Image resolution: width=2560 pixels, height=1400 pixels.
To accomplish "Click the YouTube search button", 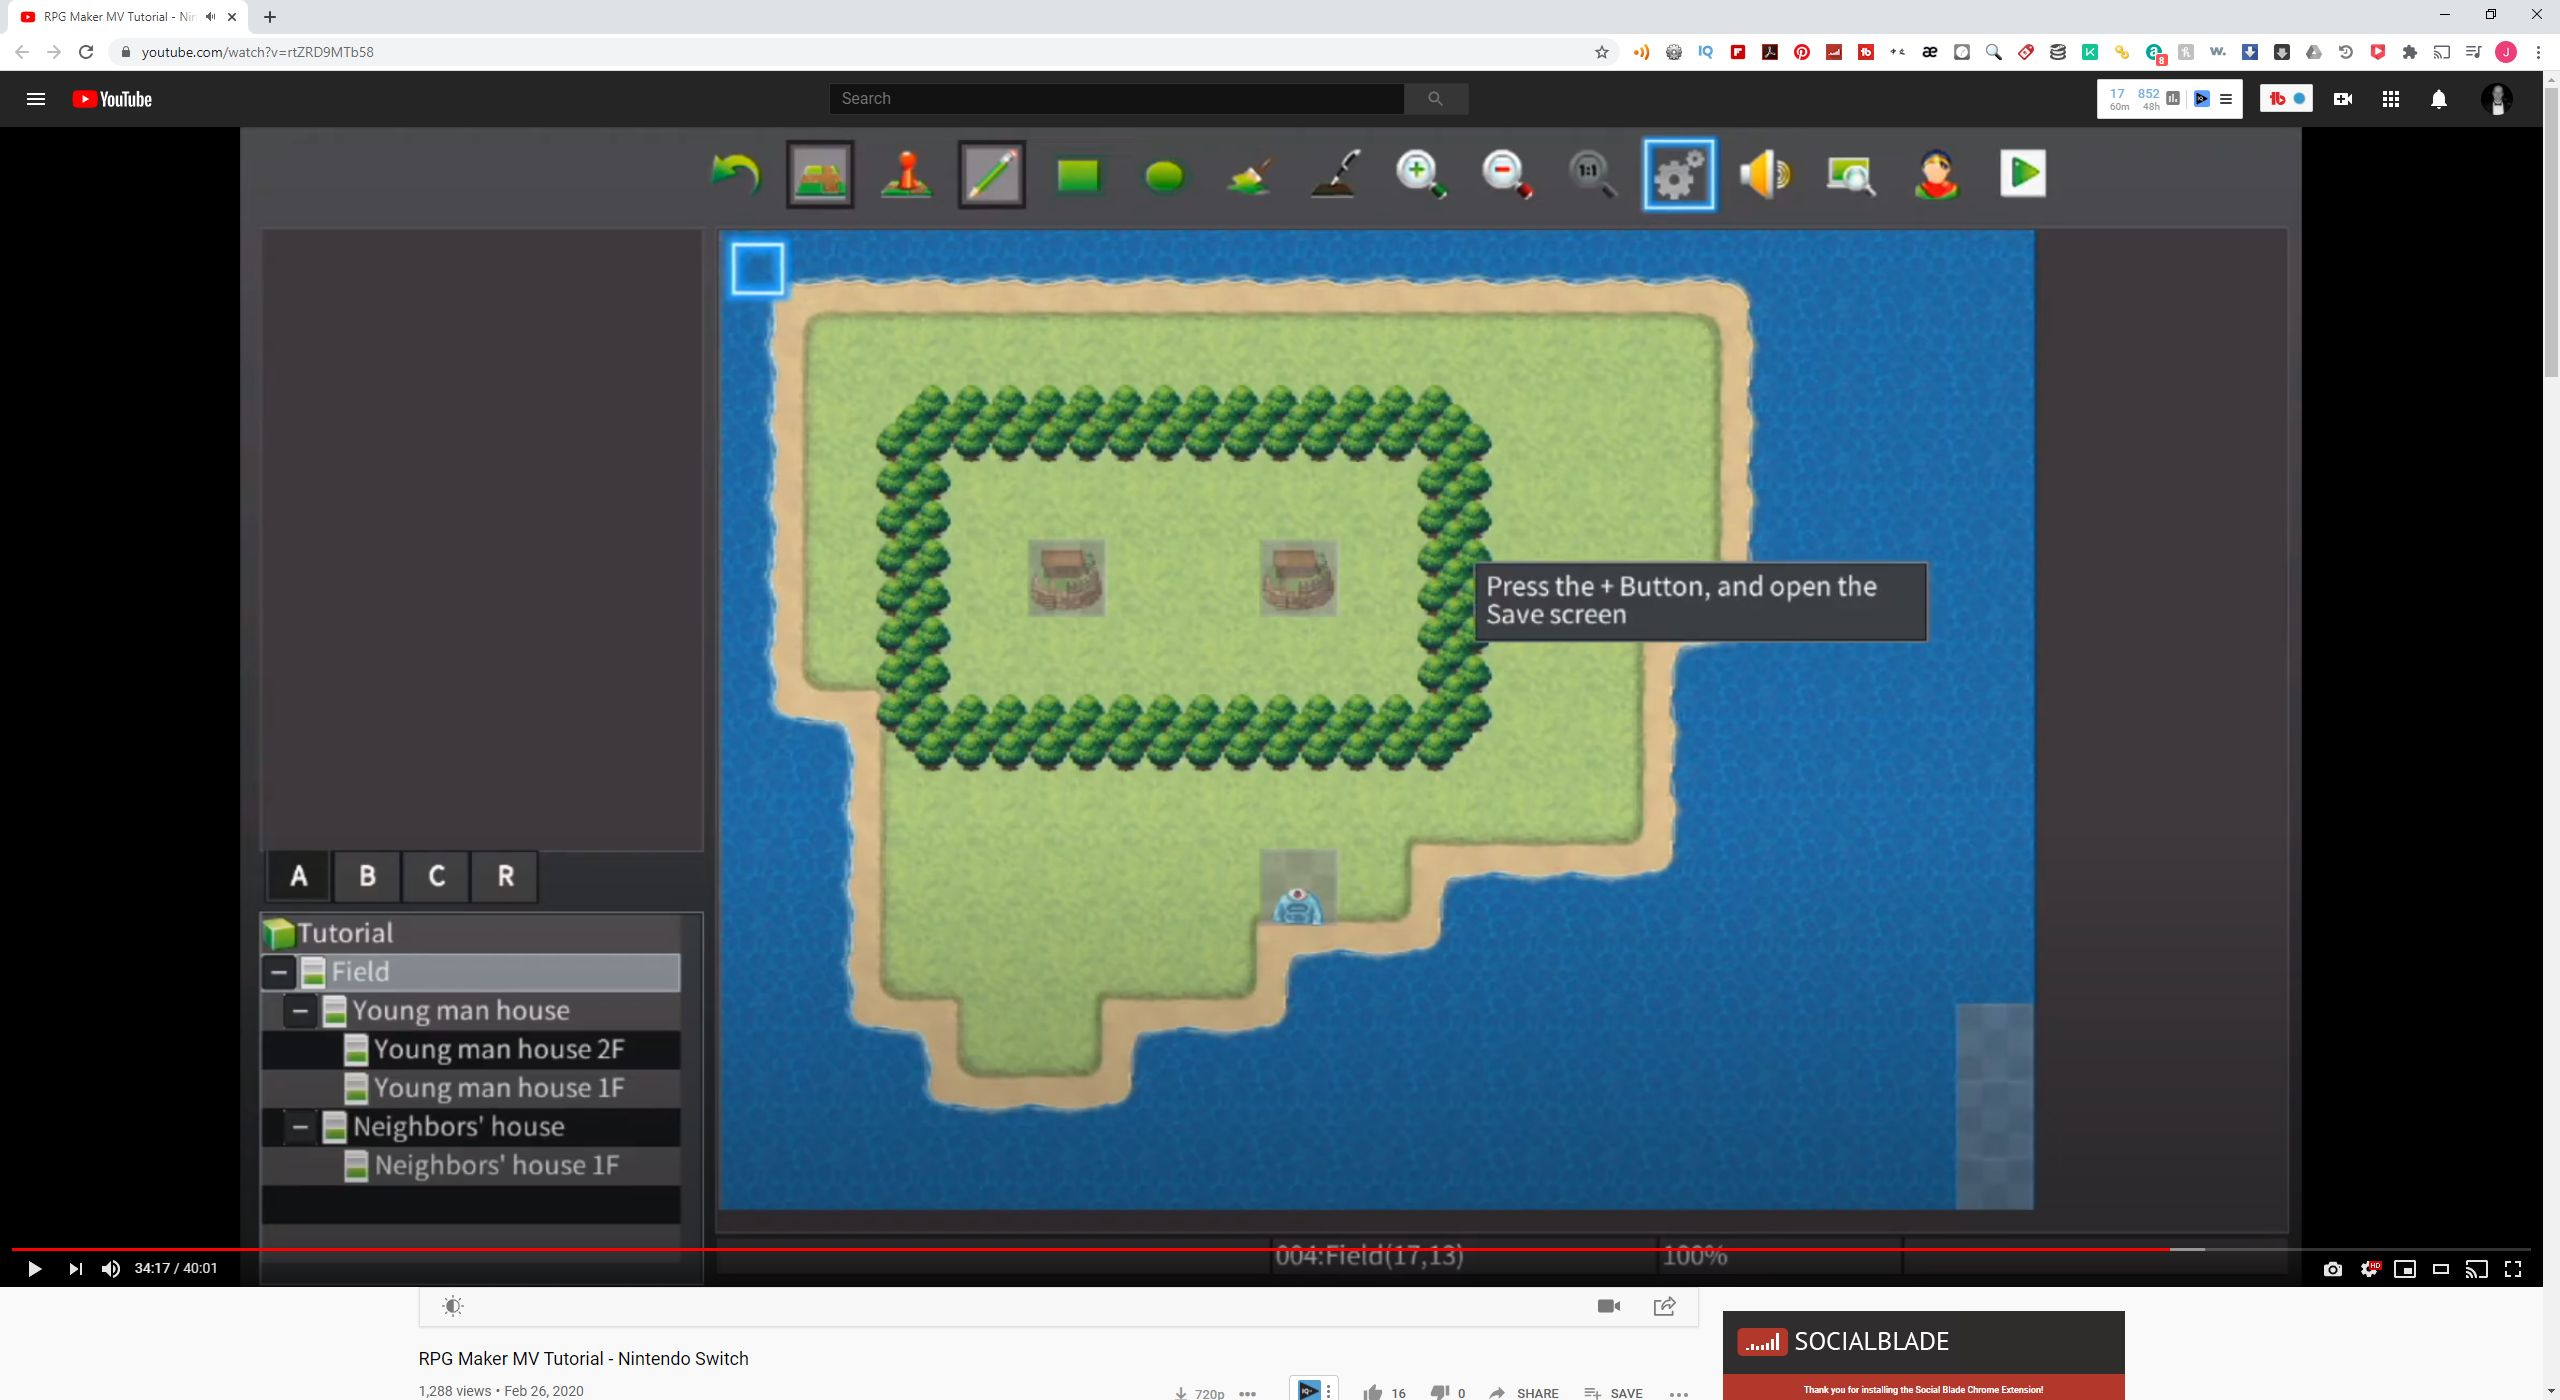I will (1436, 99).
